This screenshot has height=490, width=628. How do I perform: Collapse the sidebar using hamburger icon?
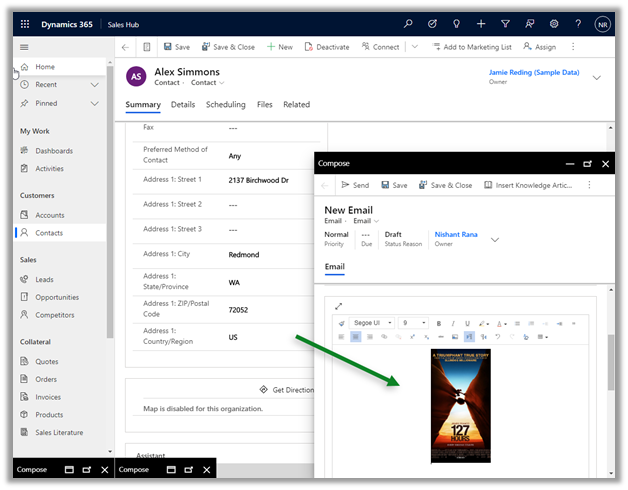coord(25,47)
